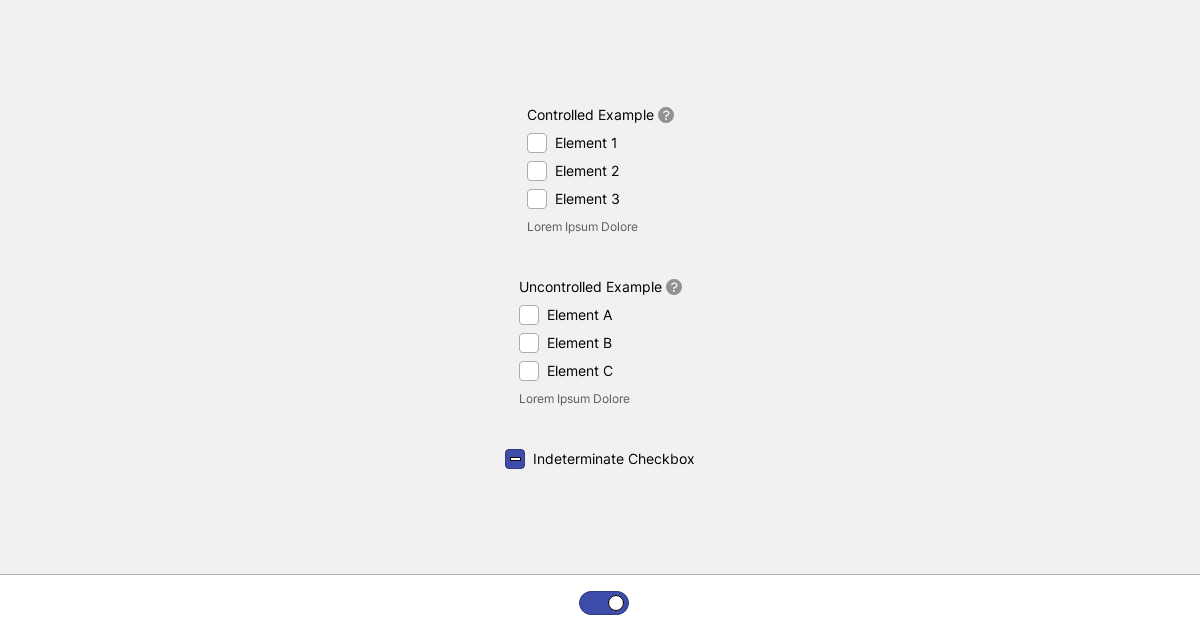Click the "Uncontrolled Example" group heading

click(x=590, y=287)
